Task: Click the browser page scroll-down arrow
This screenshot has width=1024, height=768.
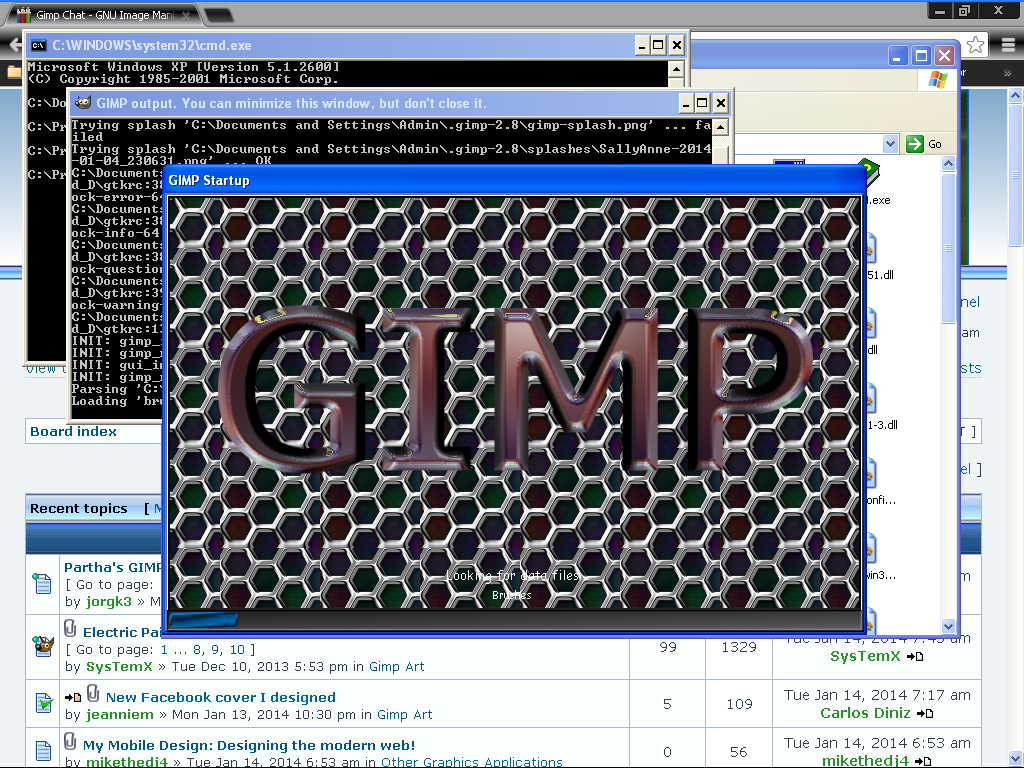Action: coord(1016,758)
